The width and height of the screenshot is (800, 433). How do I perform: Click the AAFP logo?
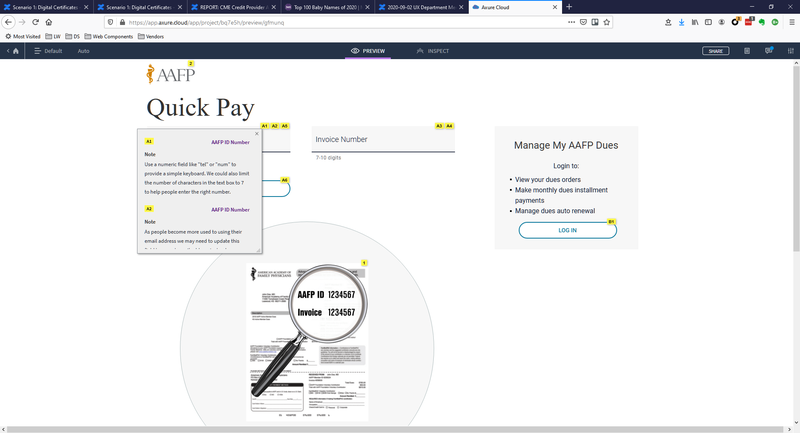click(170, 74)
